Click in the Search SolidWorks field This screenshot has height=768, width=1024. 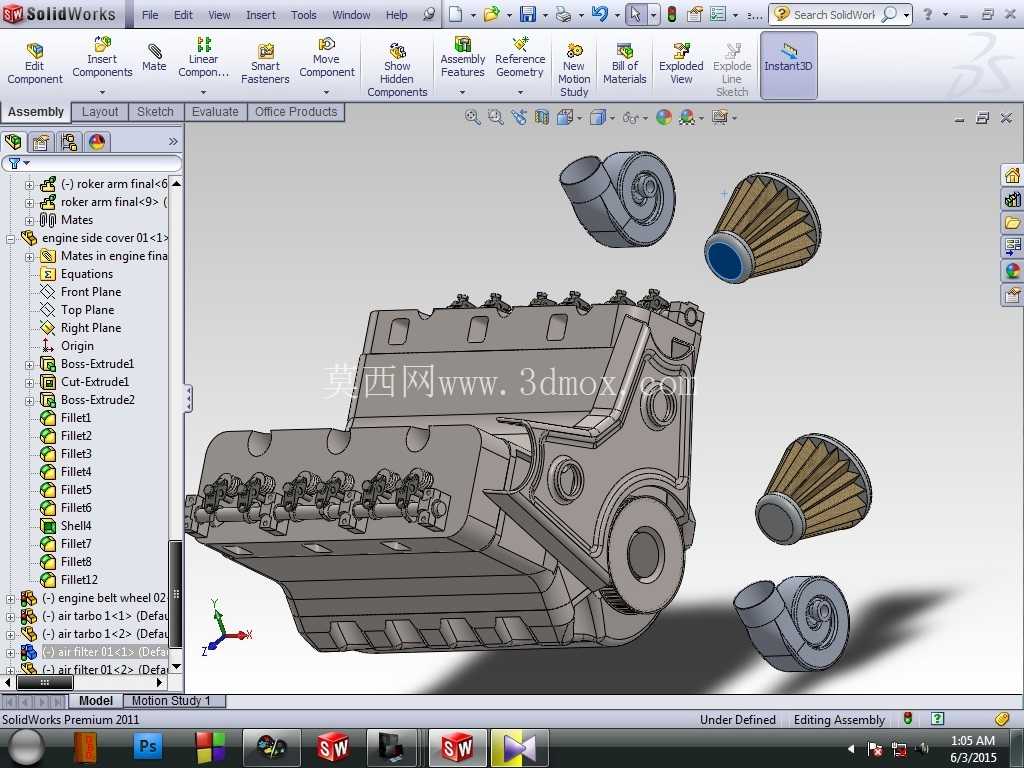click(834, 14)
